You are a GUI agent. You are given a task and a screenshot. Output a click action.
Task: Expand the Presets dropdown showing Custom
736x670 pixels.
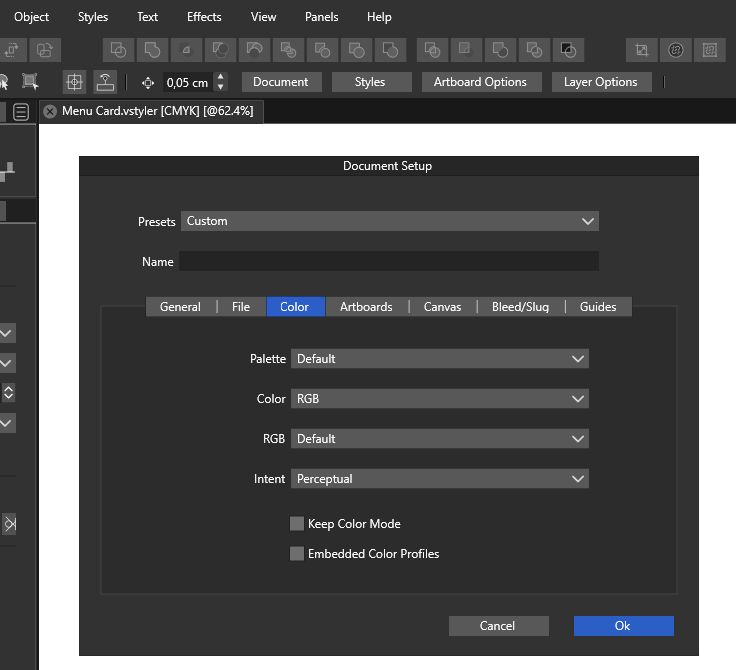(x=390, y=221)
